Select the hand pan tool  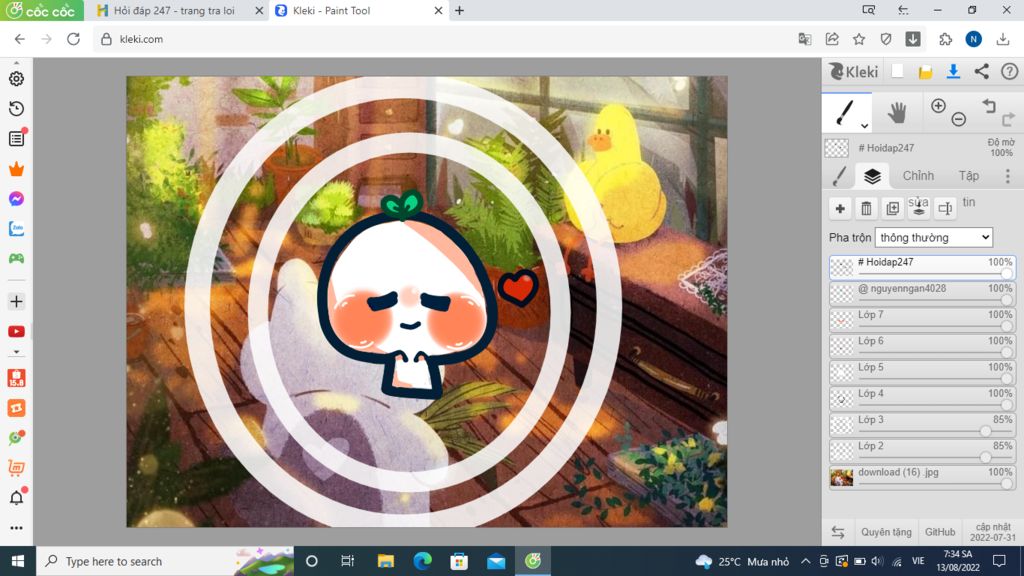tap(897, 112)
